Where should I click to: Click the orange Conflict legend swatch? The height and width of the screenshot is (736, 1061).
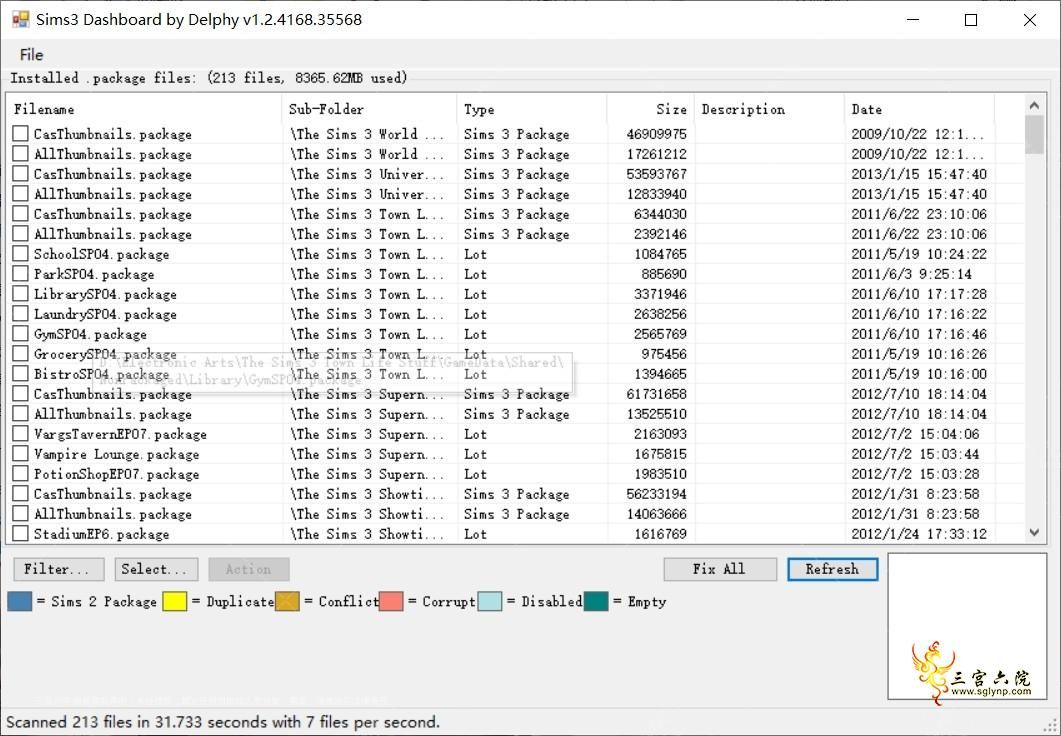coord(287,601)
